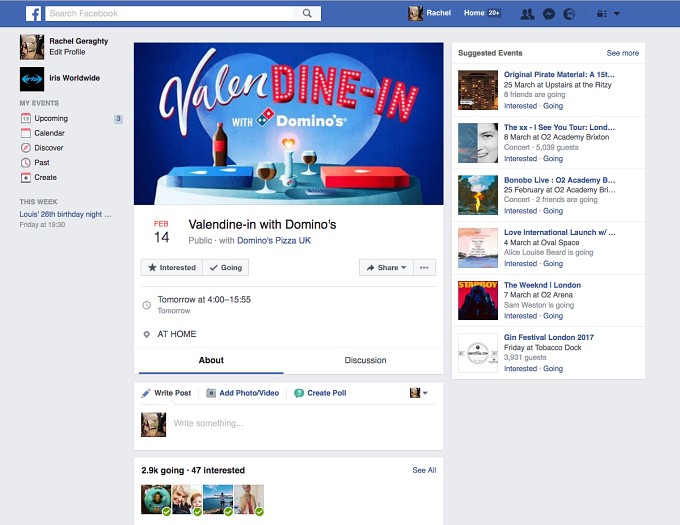
Task: Click the first attendee photo
Action: (156, 499)
